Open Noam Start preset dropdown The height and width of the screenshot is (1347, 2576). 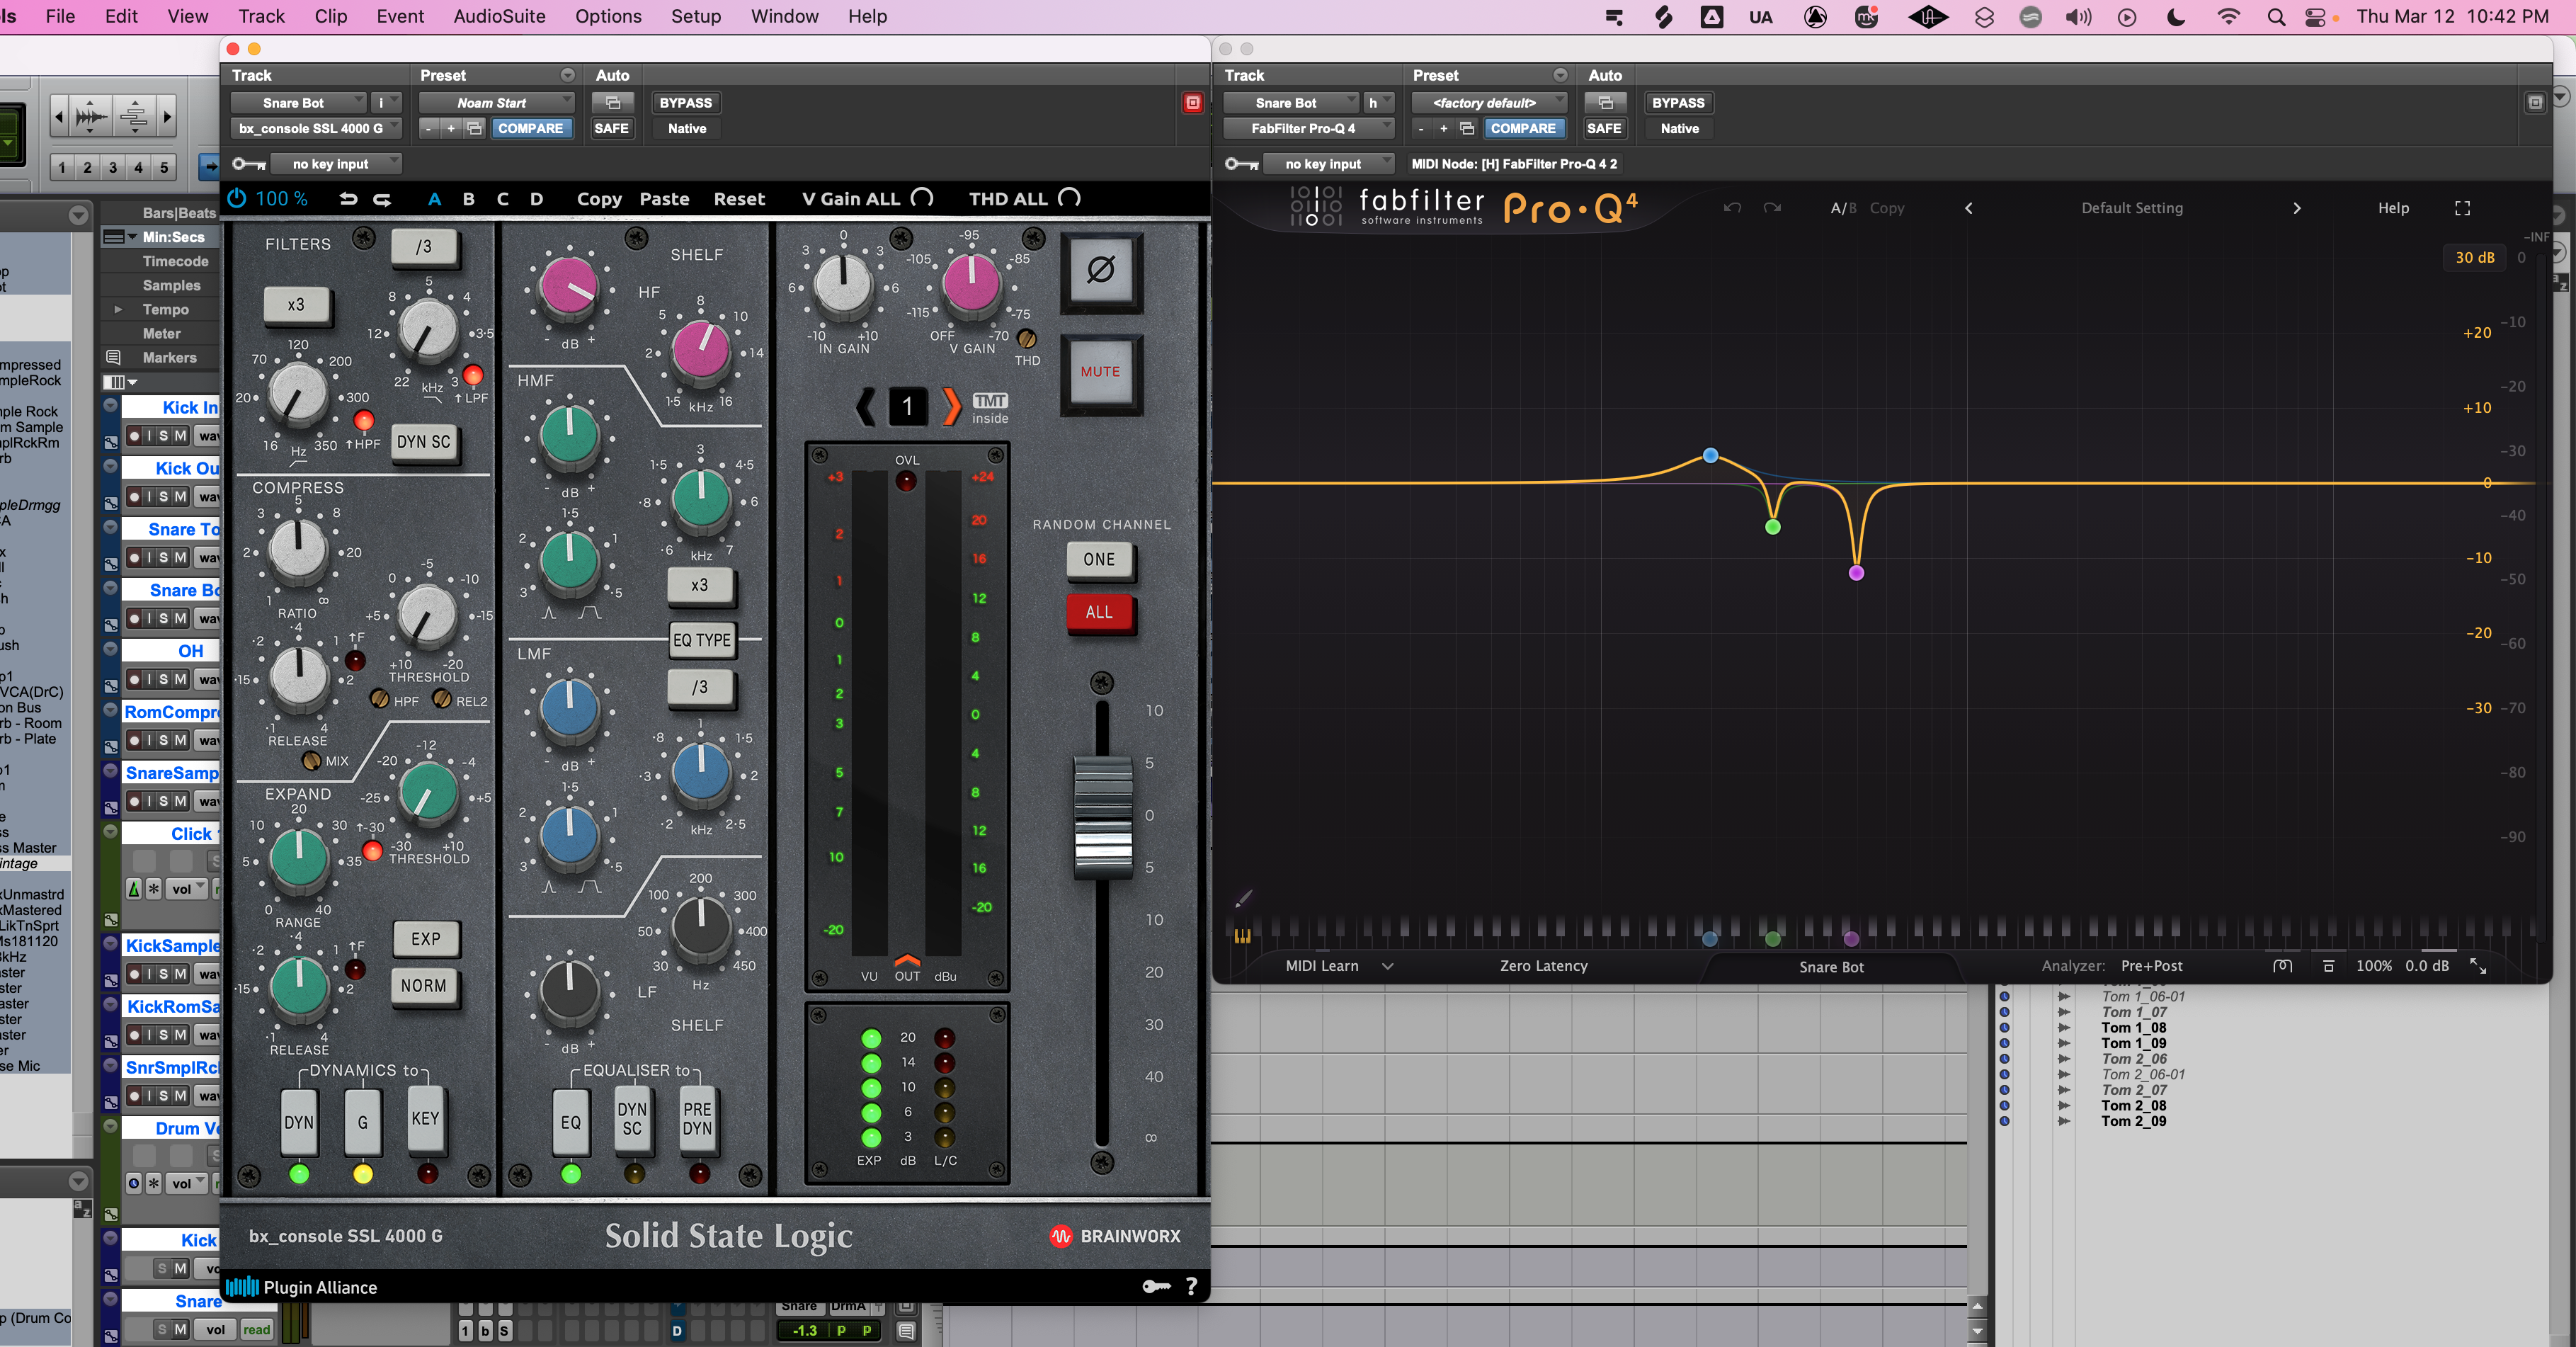497,103
